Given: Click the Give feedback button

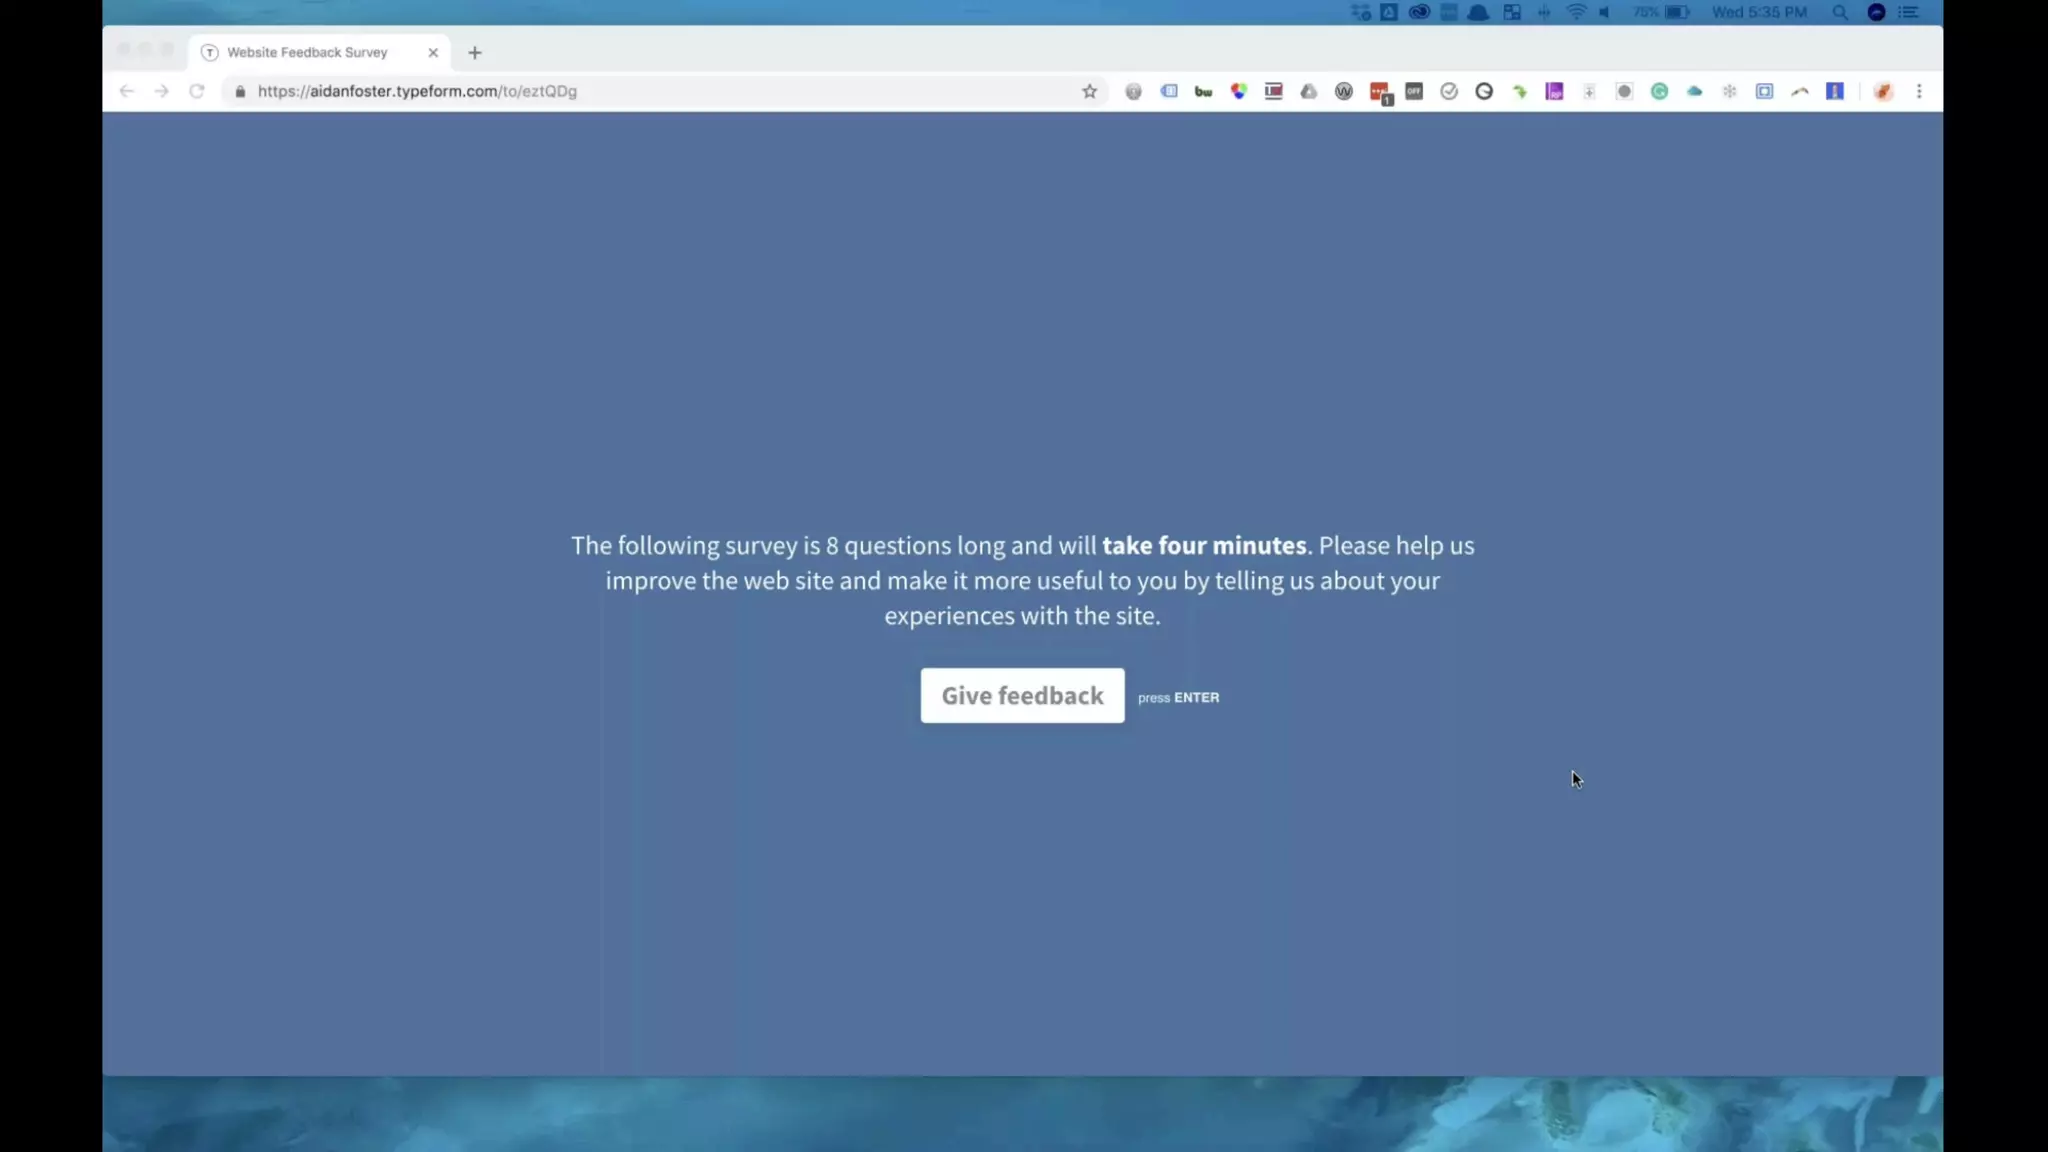Looking at the screenshot, I should pyautogui.click(x=1022, y=695).
